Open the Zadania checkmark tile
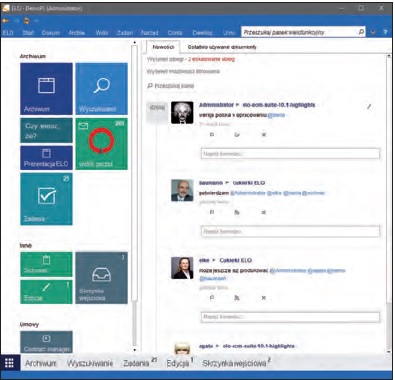395x380 pixels. point(46,199)
